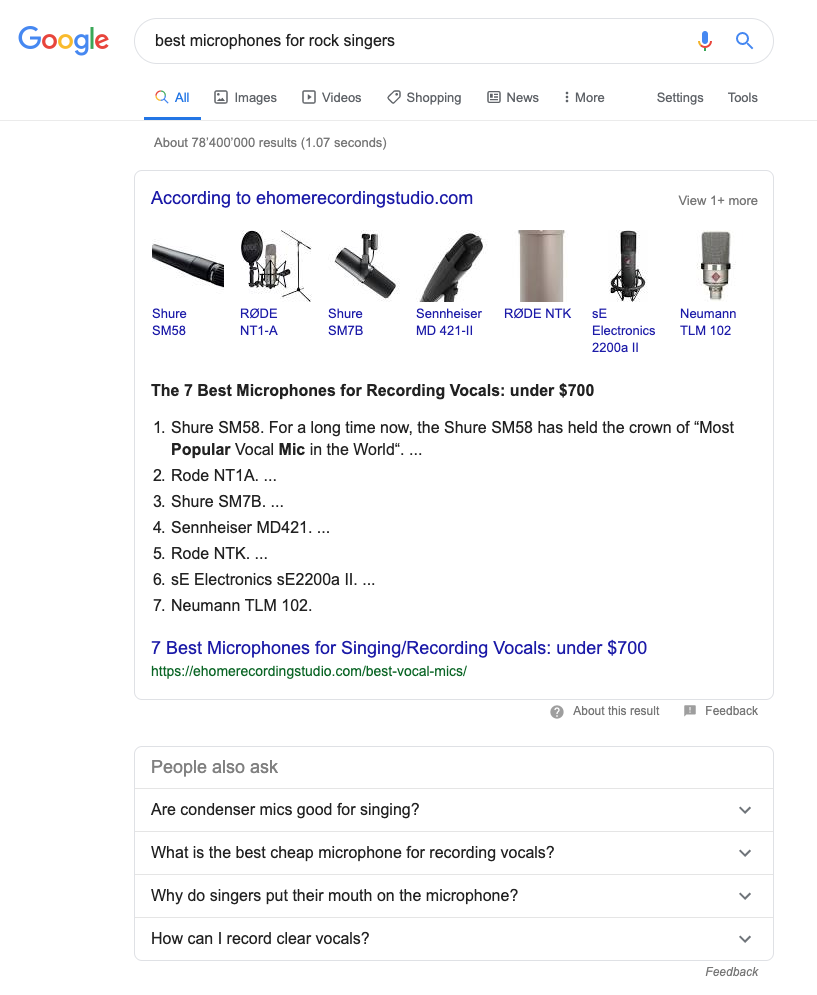
Task: Click the blue magnifier search icon
Action: (744, 41)
